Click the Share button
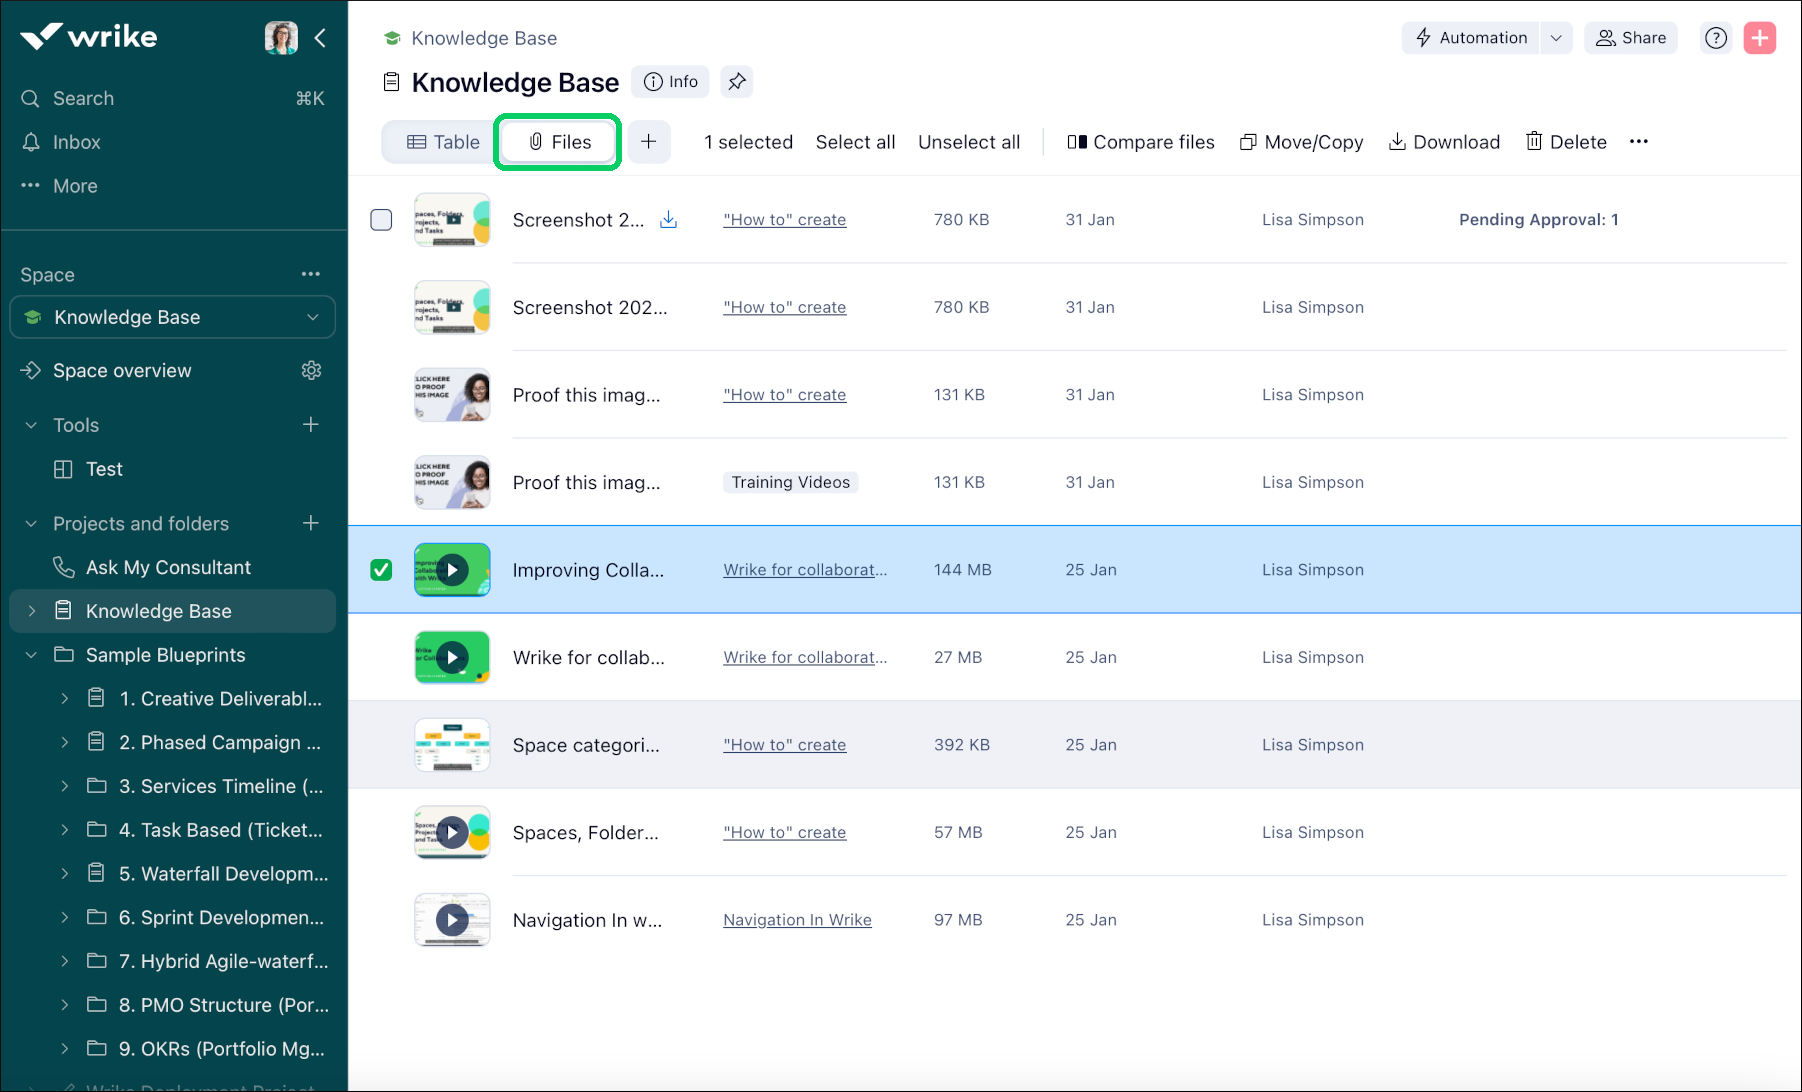1802x1092 pixels. tap(1631, 37)
